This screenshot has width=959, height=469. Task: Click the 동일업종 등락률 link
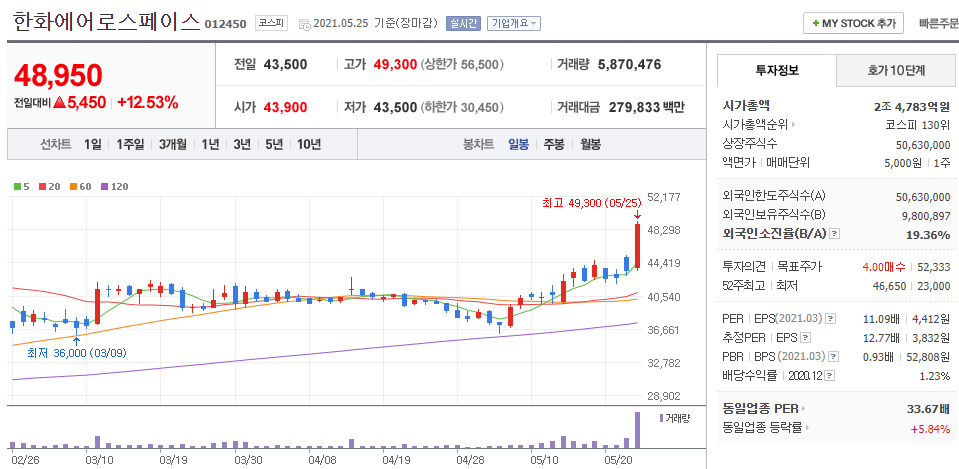(763, 428)
